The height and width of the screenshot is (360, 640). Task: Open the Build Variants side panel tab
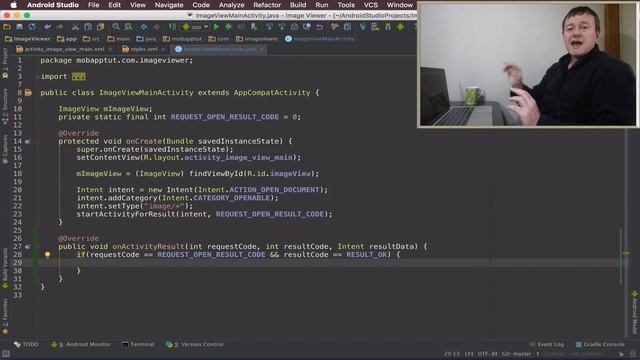5,268
